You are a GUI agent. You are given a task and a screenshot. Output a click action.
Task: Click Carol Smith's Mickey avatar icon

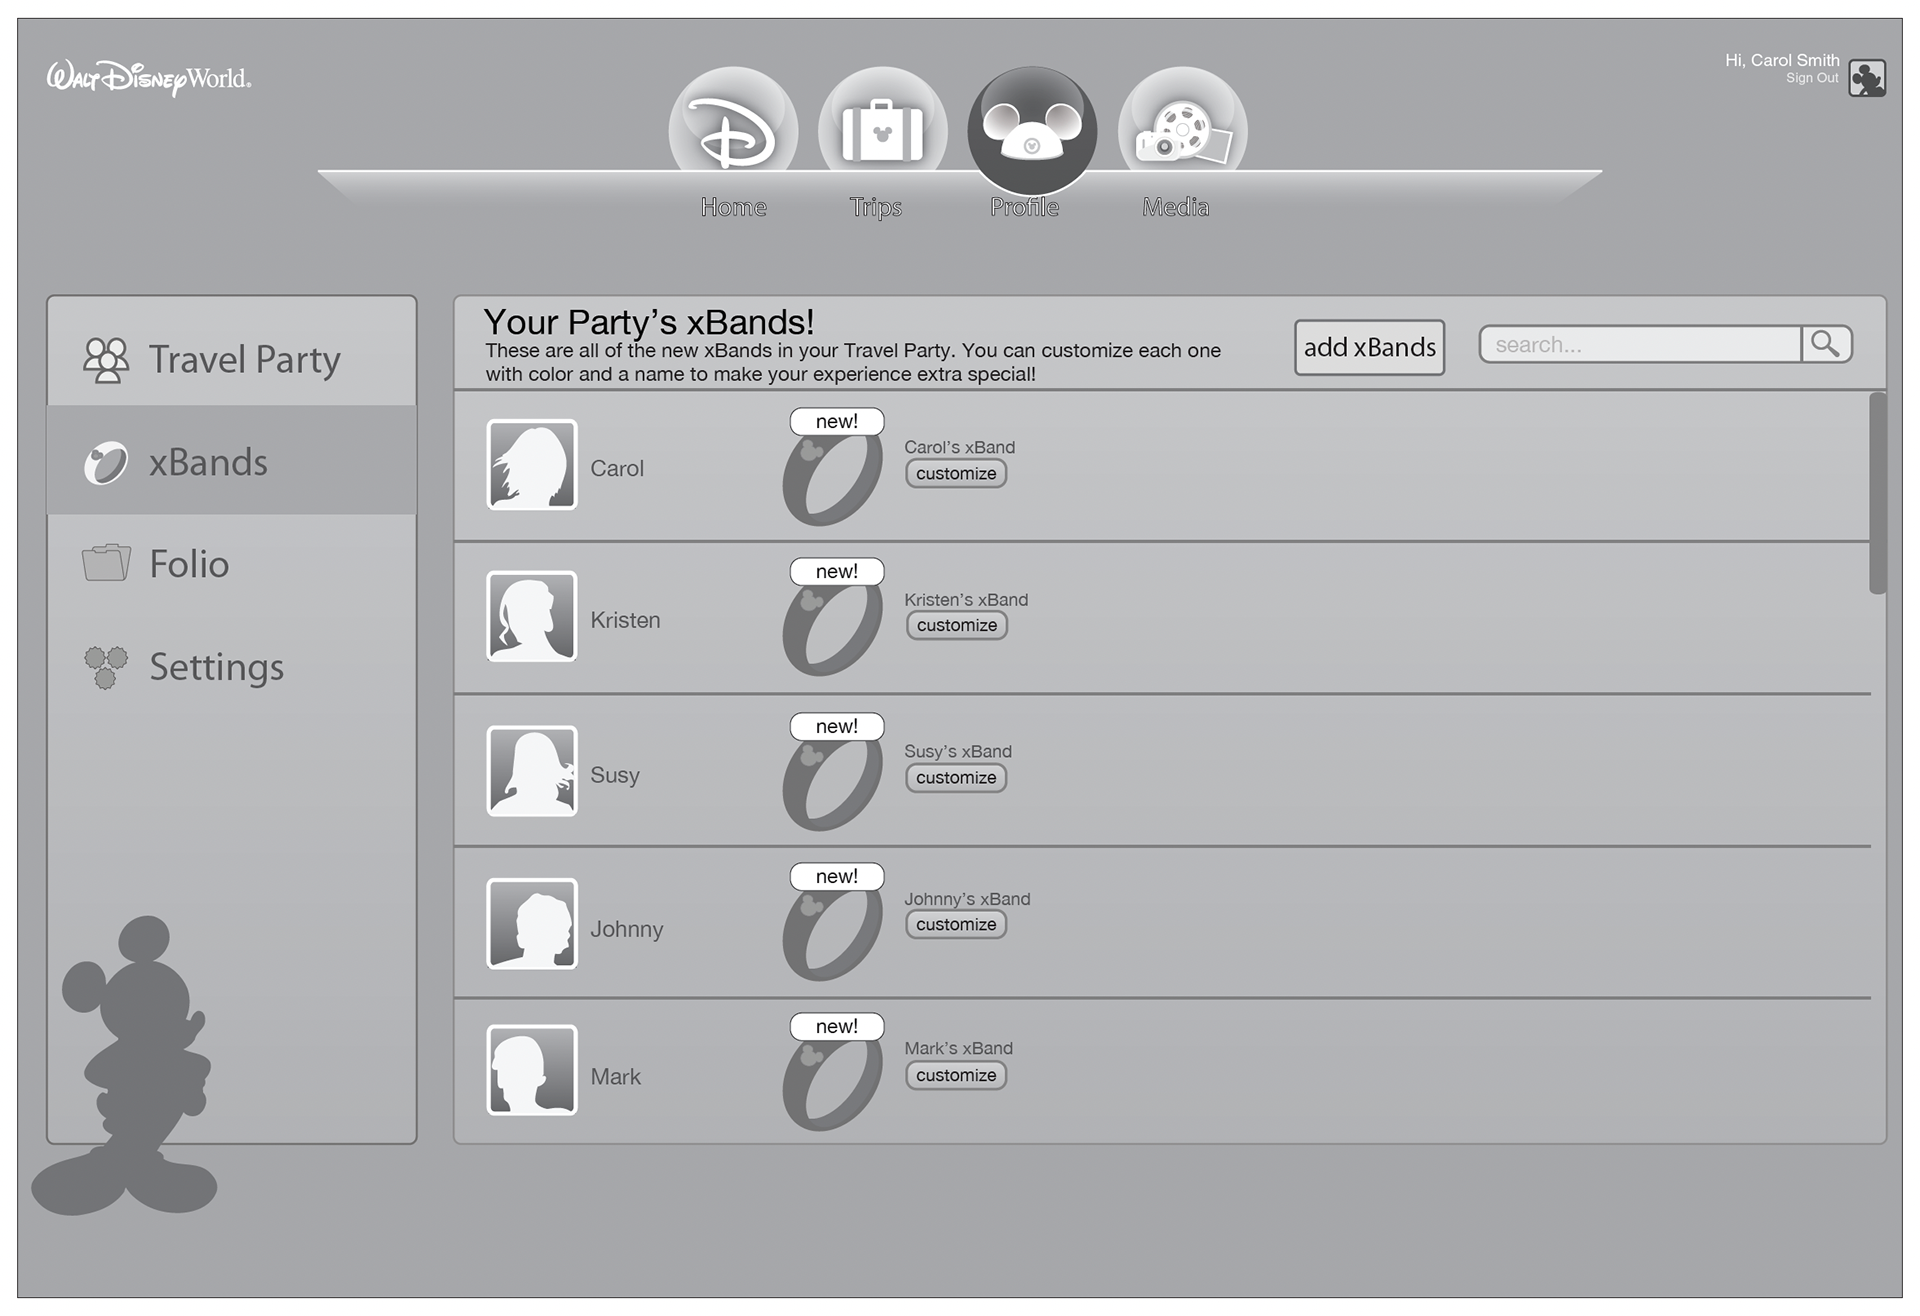tap(1866, 78)
